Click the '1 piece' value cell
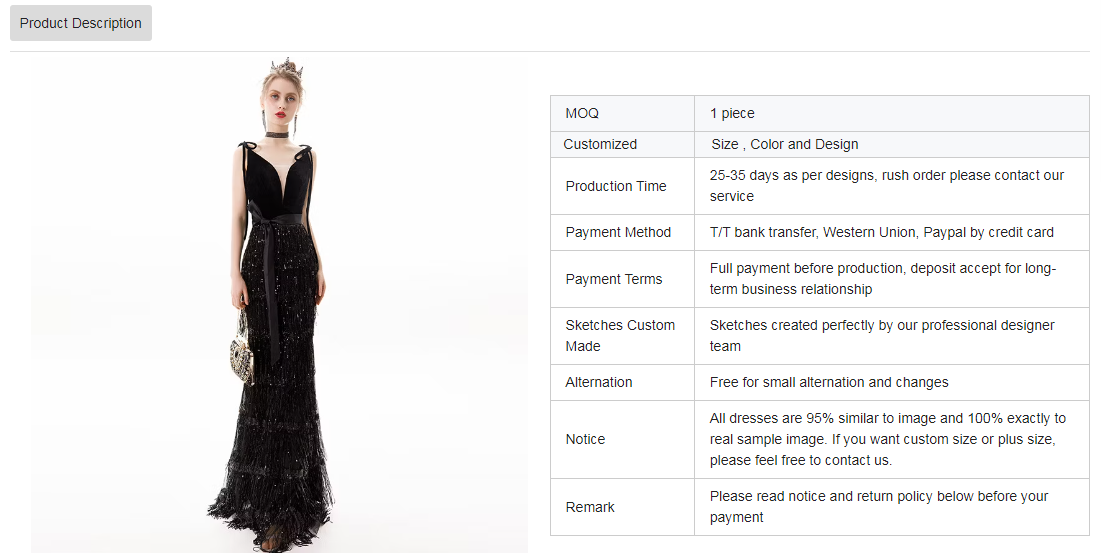This screenshot has height=560, width=1101. (x=892, y=114)
